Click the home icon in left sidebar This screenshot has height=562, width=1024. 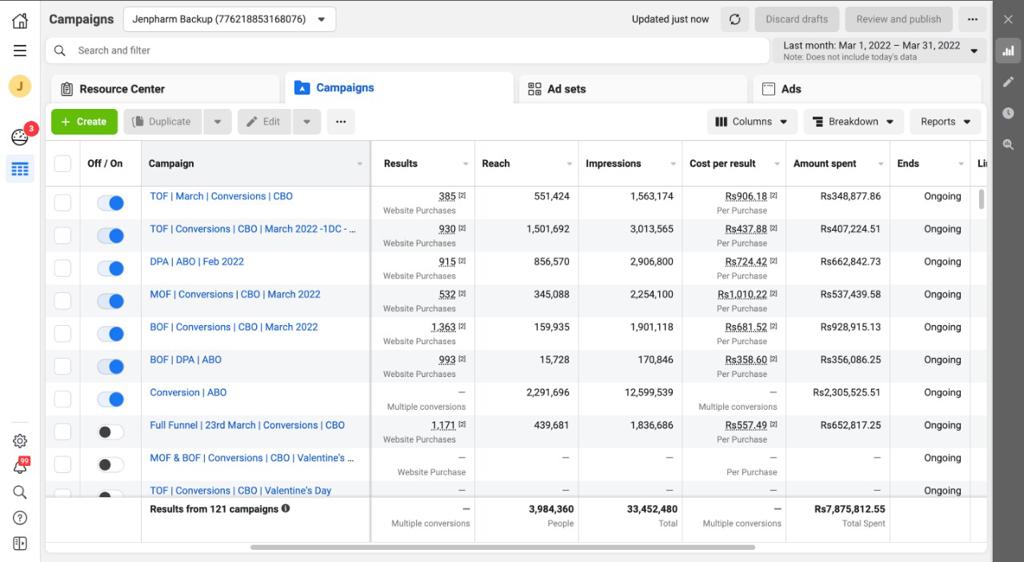tap(20, 20)
